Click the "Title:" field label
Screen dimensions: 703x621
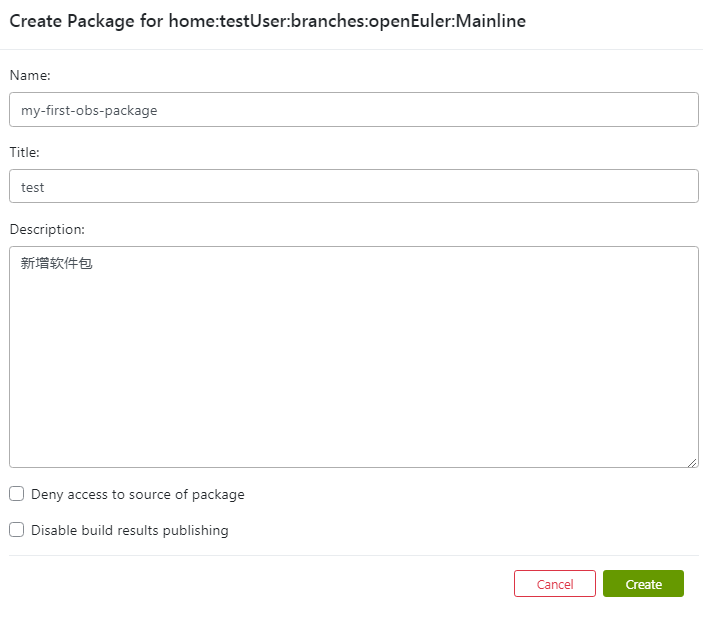pos(25,152)
